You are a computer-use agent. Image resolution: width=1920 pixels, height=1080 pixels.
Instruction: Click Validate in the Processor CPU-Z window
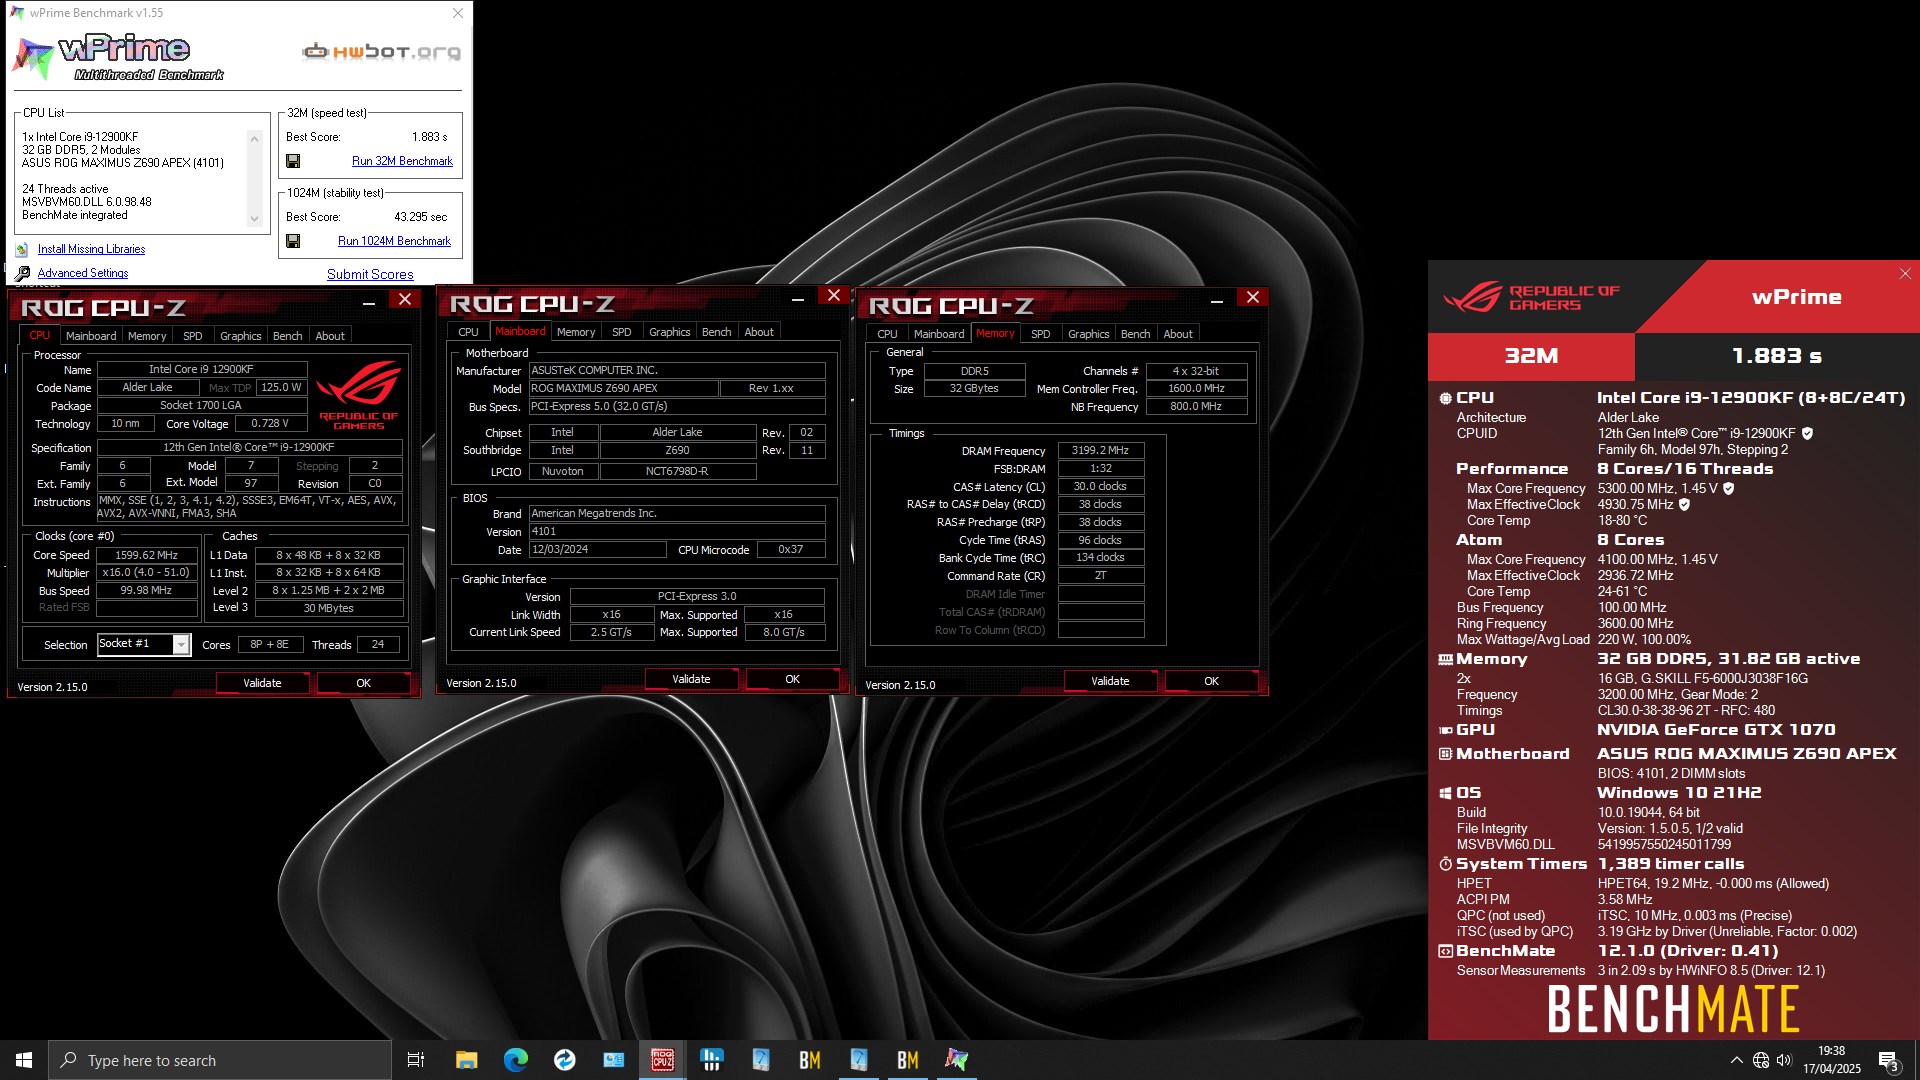click(x=262, y=683)
